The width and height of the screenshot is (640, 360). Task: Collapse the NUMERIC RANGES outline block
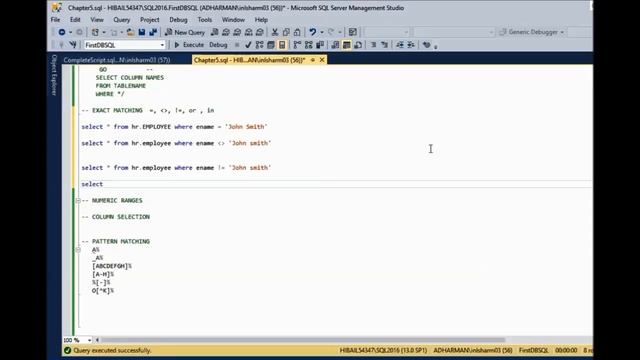[78, 200]
